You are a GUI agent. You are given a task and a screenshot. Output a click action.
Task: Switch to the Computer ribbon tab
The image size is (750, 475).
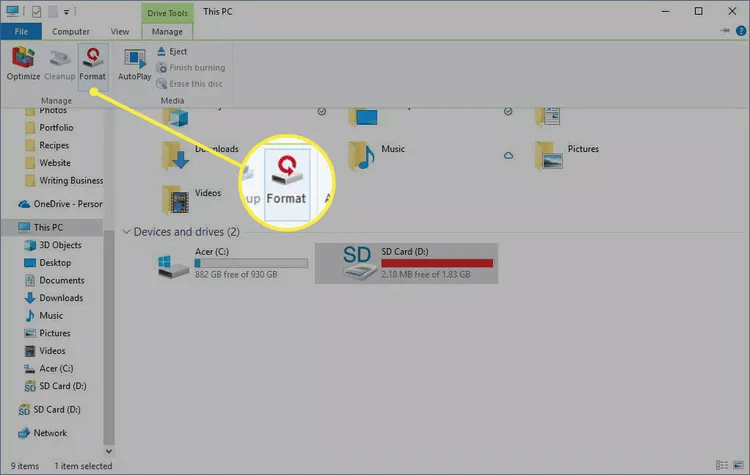point(71,31)
